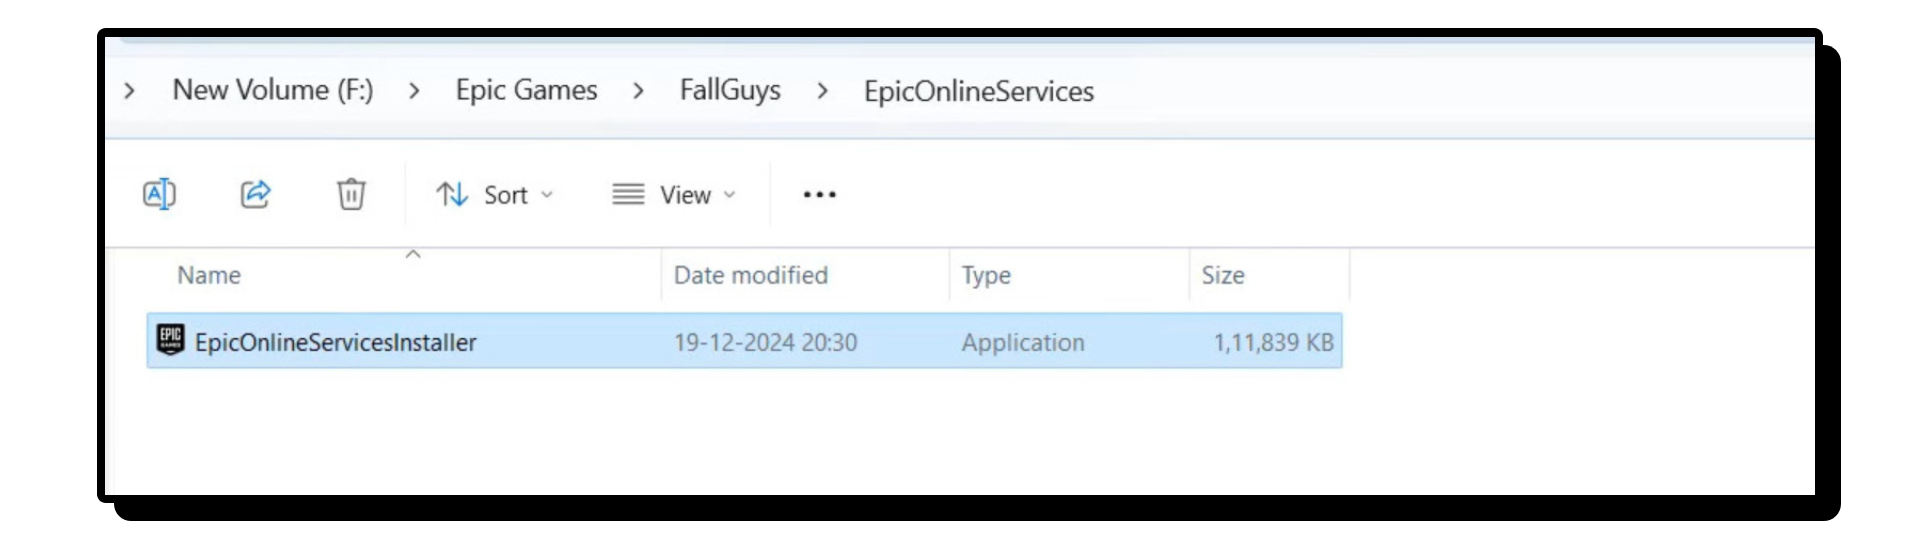Expand chevron after Epic Games breadcrumb

639,91
